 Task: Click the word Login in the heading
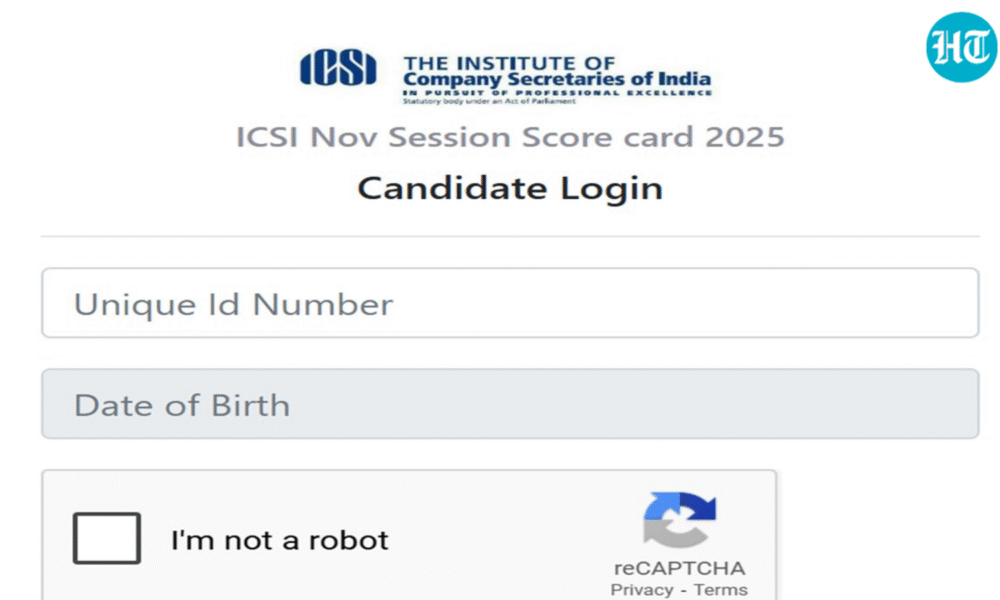tap(612, 189)
